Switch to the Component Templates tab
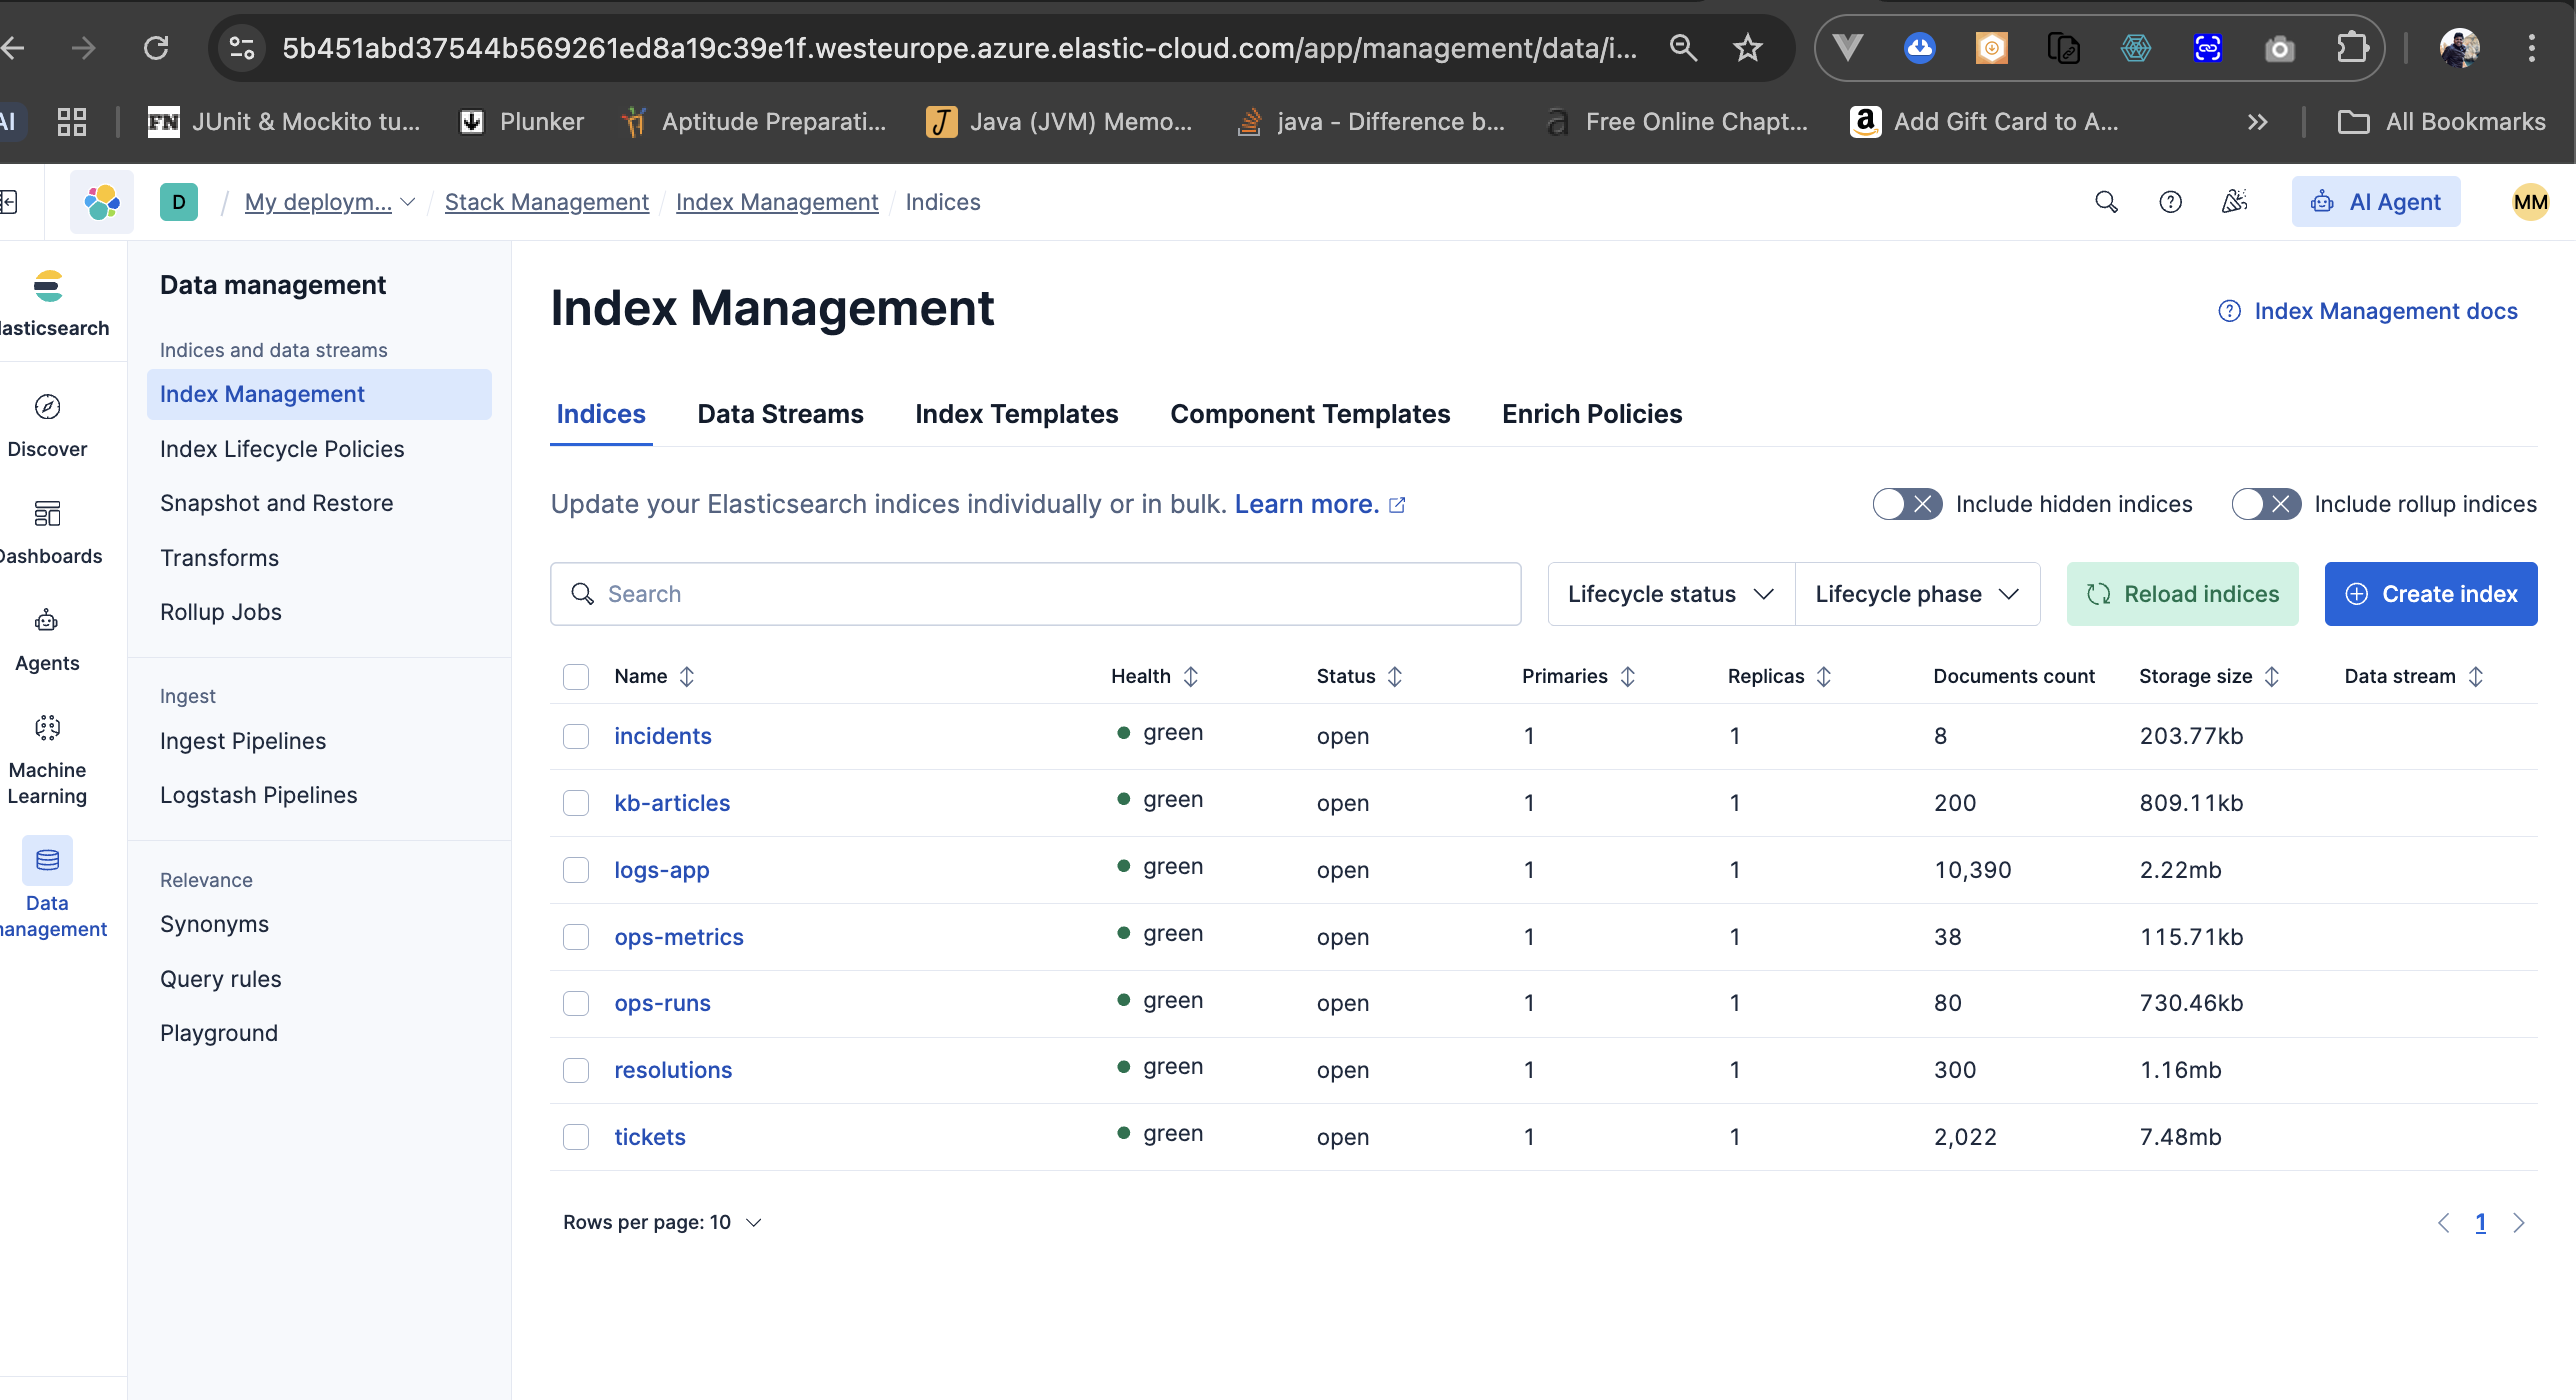Viewport: 2576px width, 1400px height. pos(1310,414)
